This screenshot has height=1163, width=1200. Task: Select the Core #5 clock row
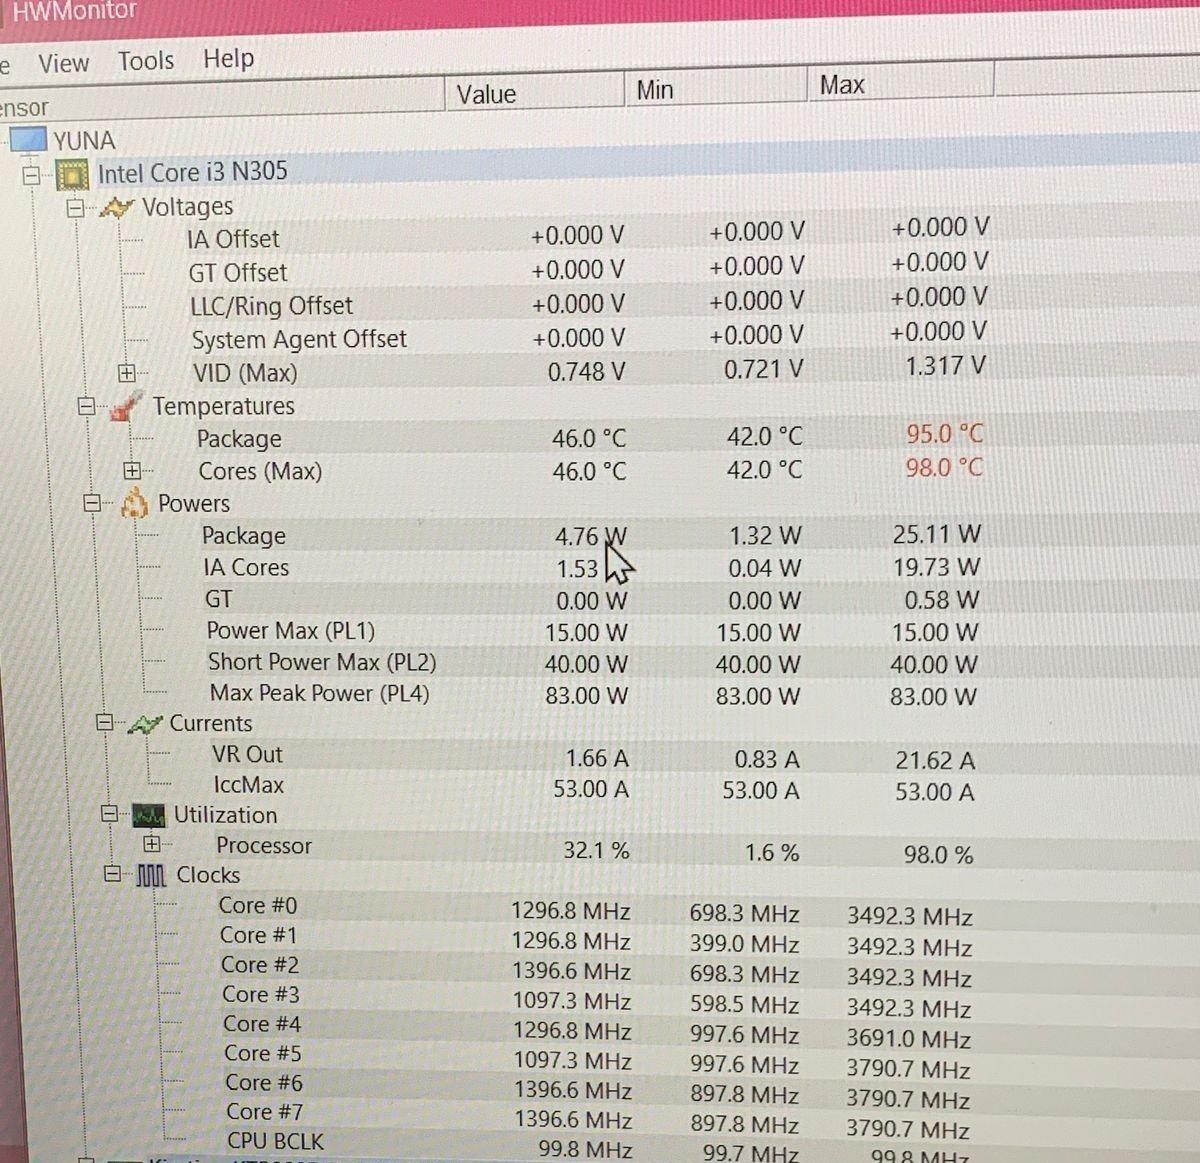[x=263, y=1053]
